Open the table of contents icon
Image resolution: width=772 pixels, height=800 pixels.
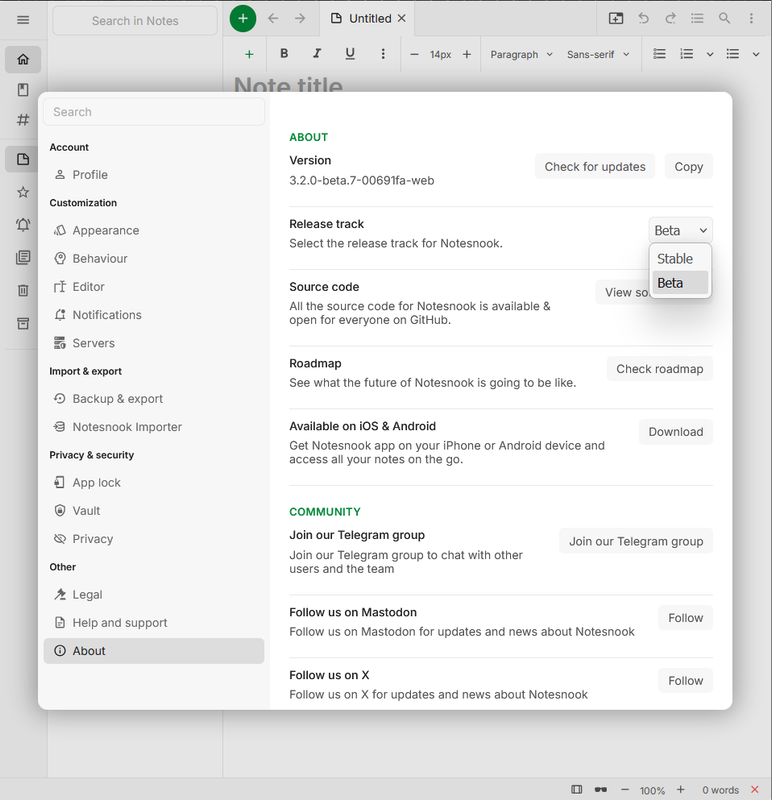(697, 18)
